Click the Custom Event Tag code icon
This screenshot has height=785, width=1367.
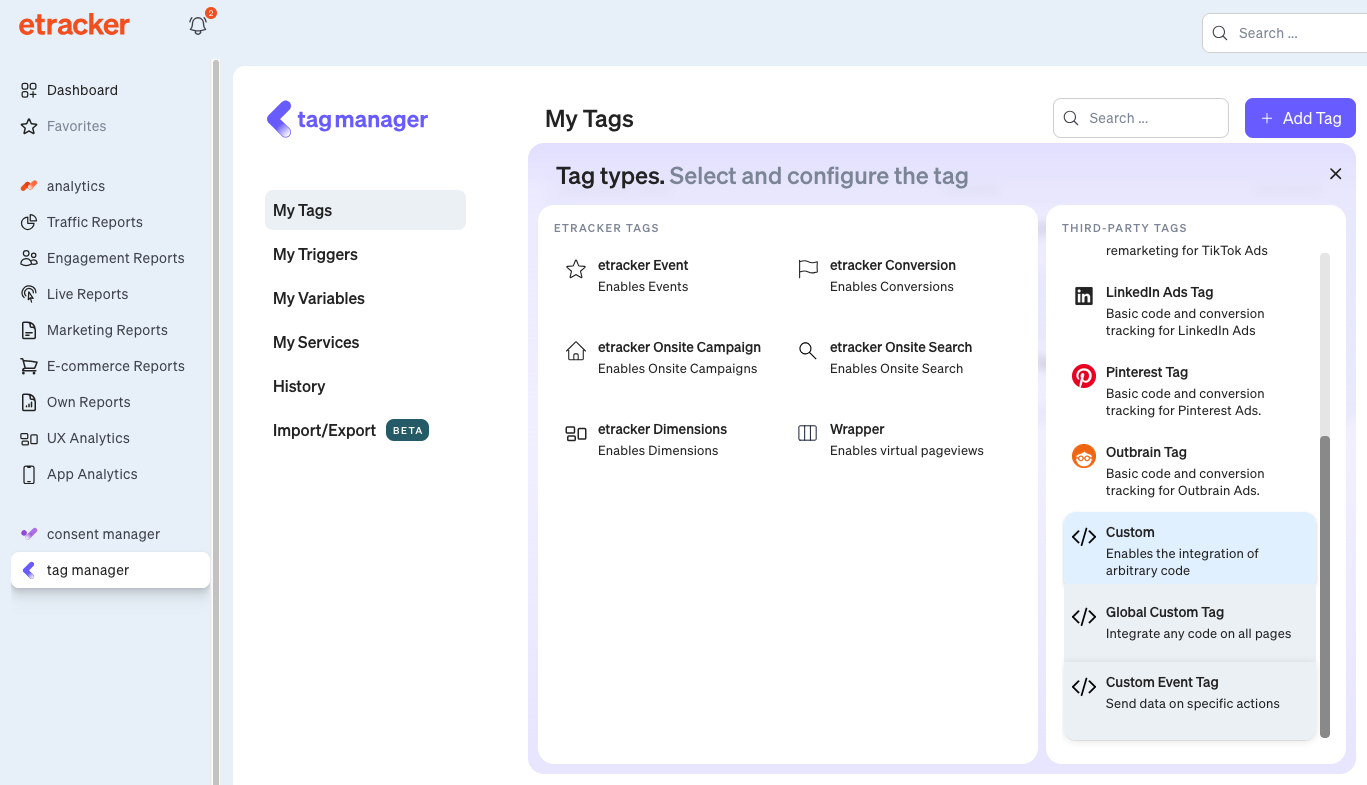point(1084,687)
